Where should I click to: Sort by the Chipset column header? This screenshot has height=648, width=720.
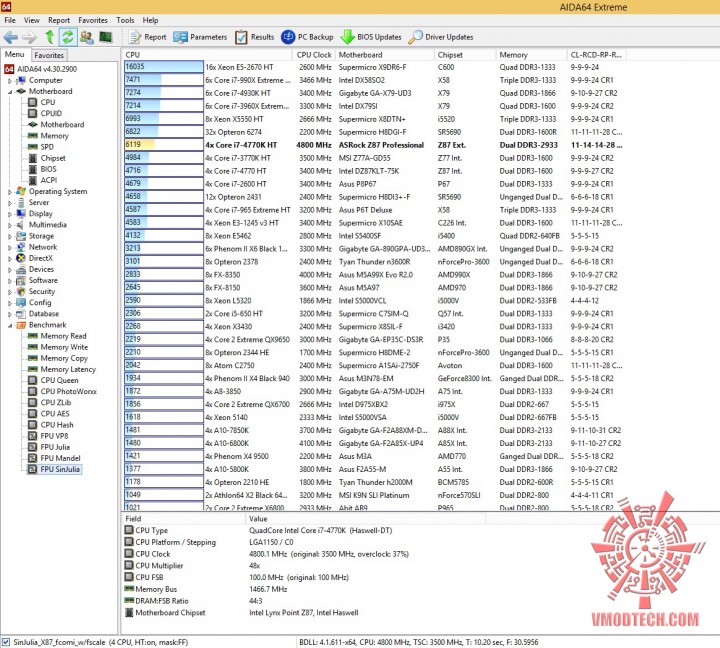click(465, 55)
